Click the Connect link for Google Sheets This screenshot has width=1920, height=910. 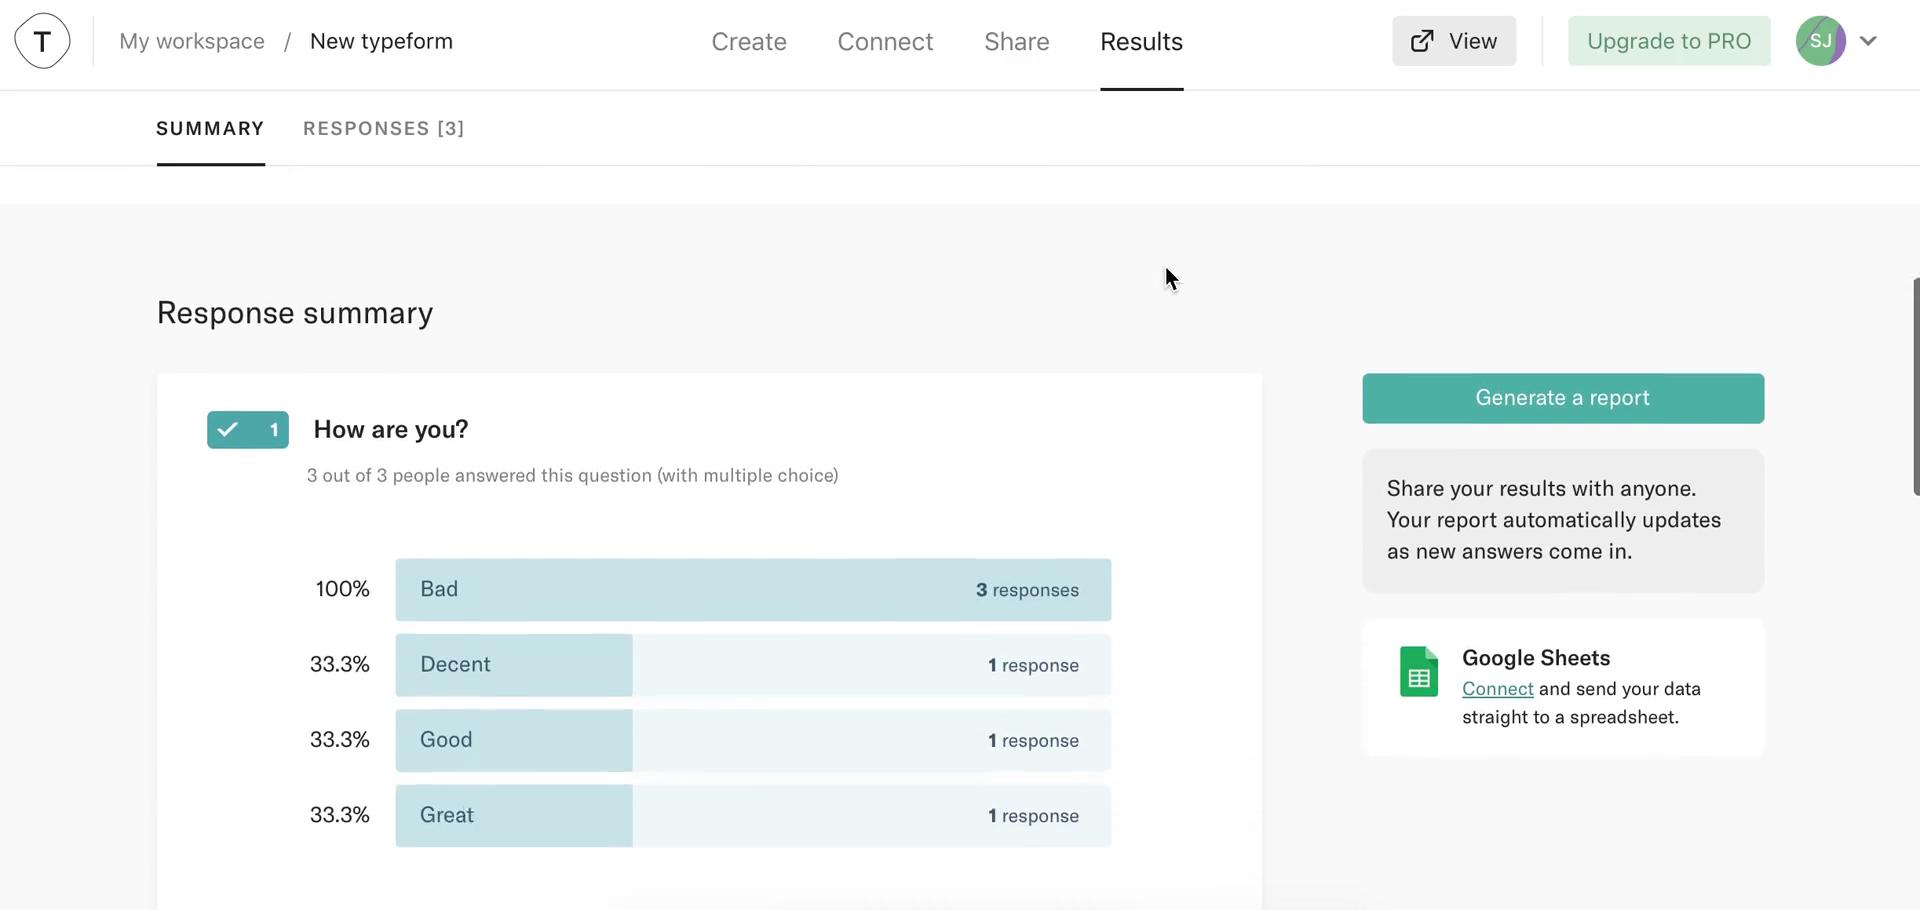[1497, 689]
